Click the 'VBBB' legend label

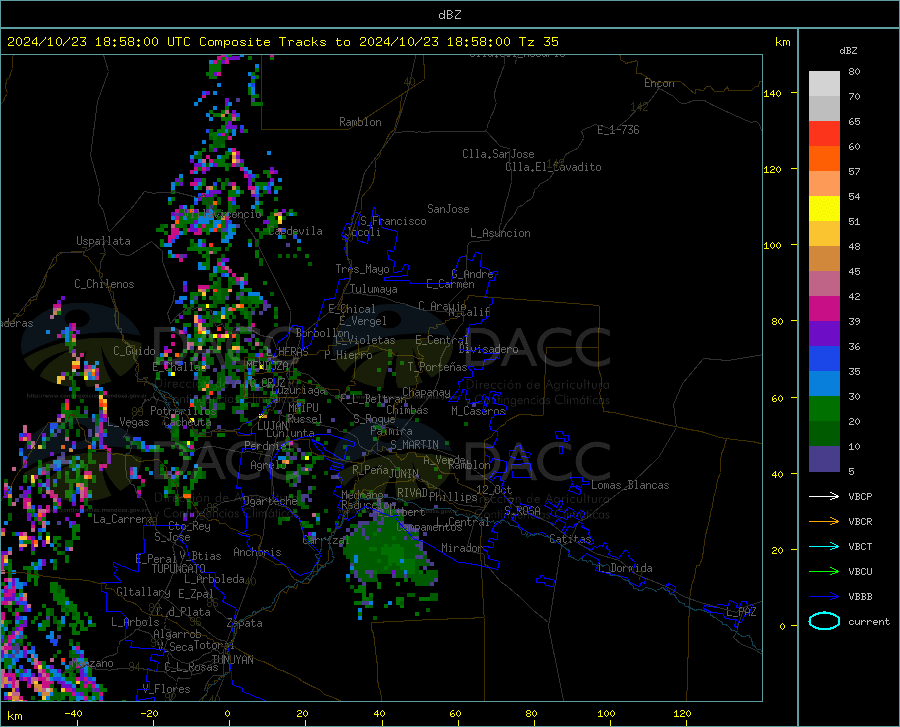tap(860, 597)
